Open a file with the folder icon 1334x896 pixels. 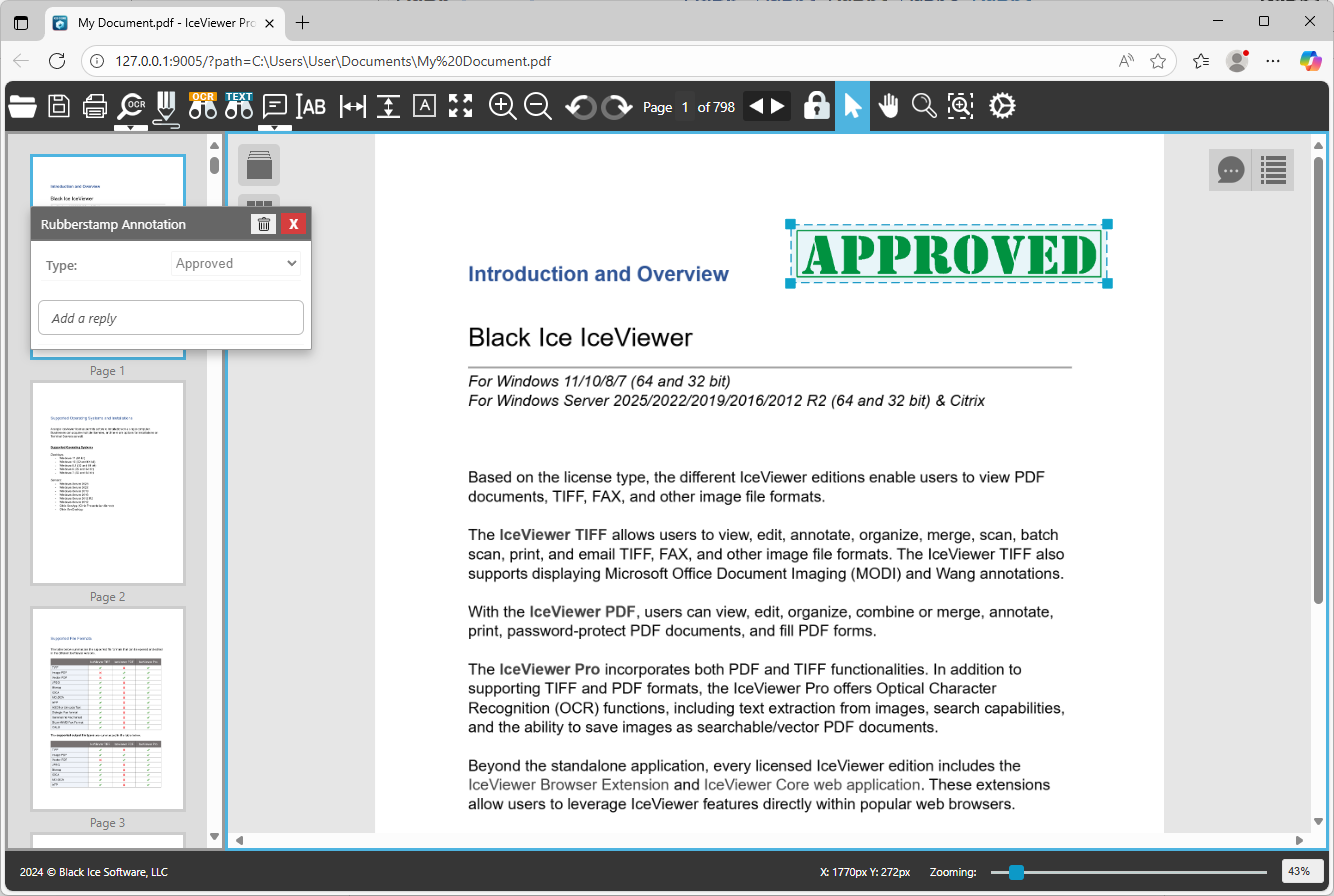[22, 106]
